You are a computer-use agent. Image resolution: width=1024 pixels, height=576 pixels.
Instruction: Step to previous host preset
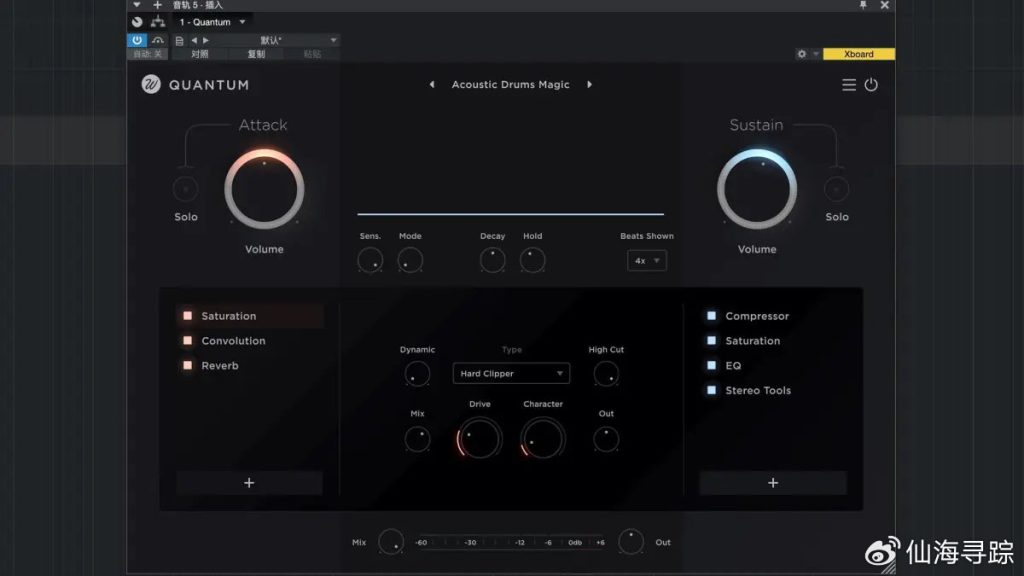click(x=194, y=40)
